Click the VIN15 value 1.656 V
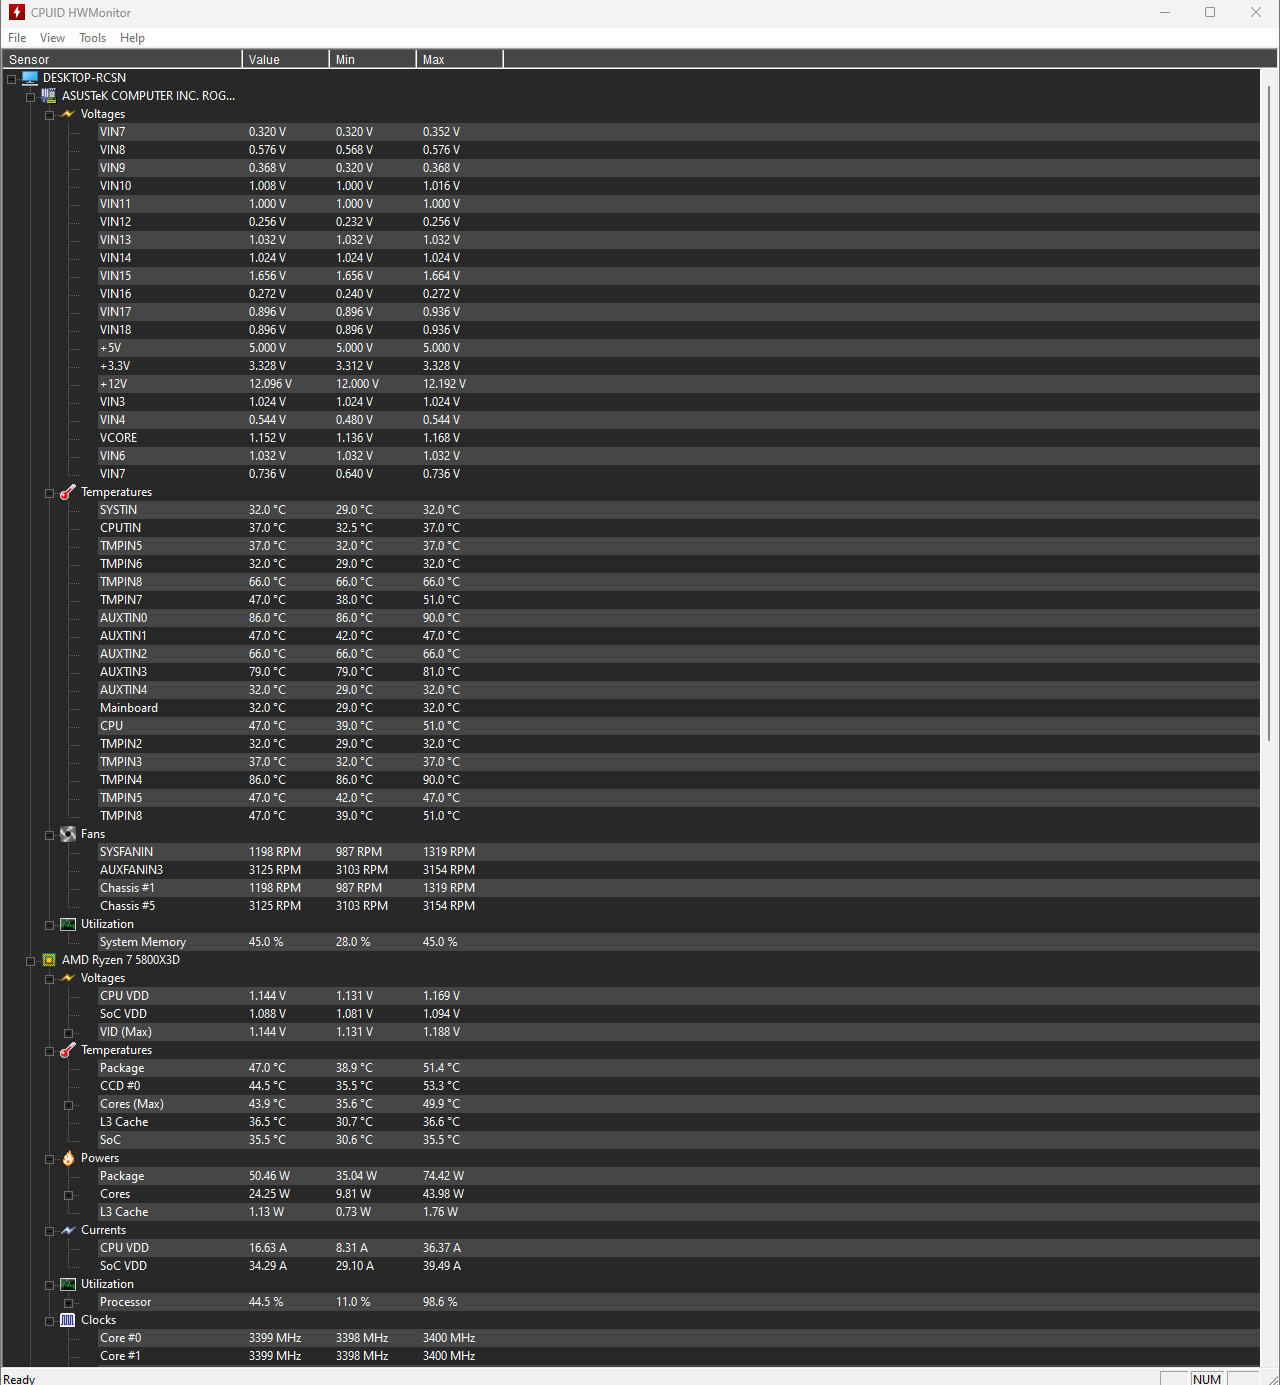Image resolution: width=1280 pixels, height=1385 pixels. pyautogui.click(x=267, y=276)
